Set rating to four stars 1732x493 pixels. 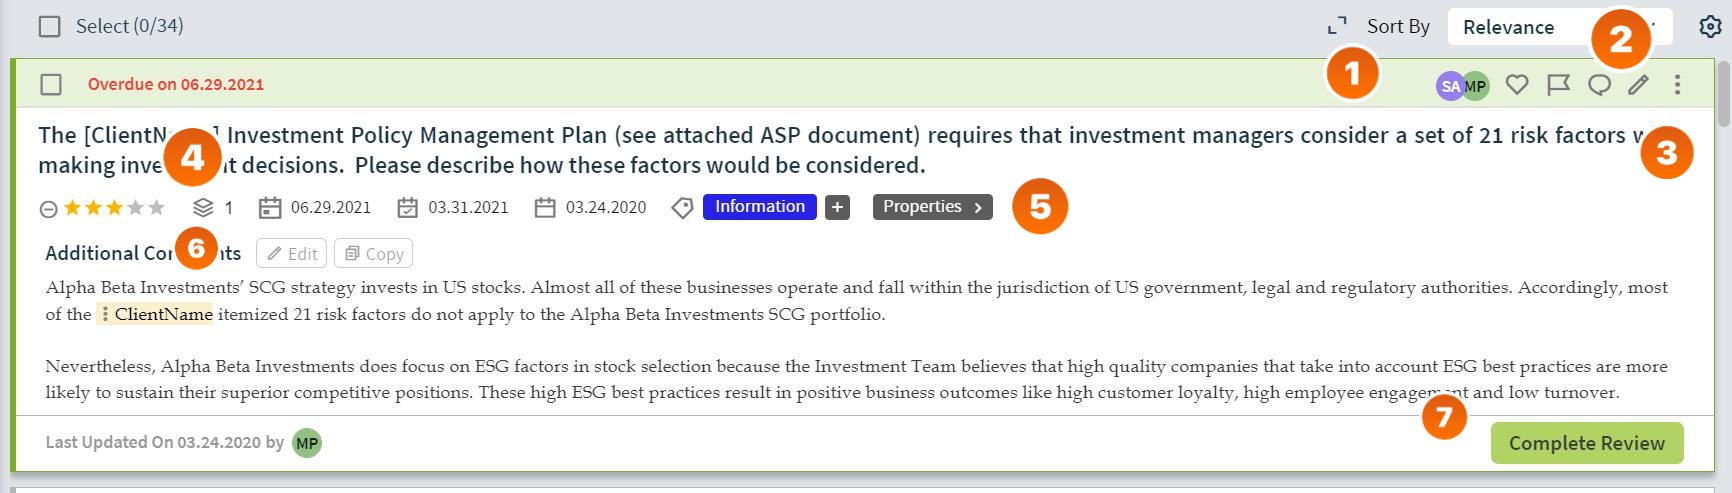[135, 208]
